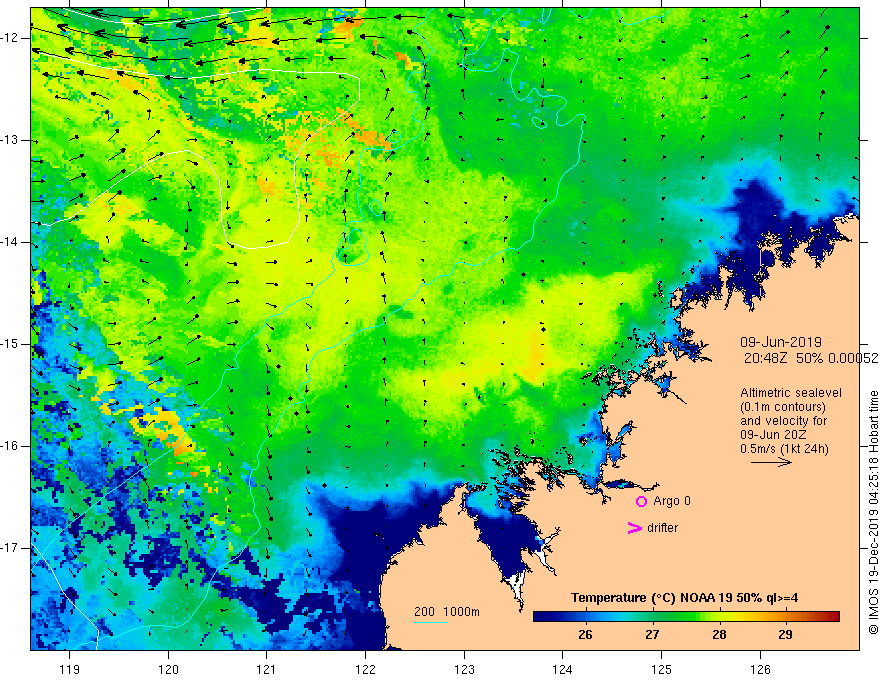This screenshot has width=880, height=680.
Task: Click the '200 1000m' depth contour label
Action: pos(447,612)
